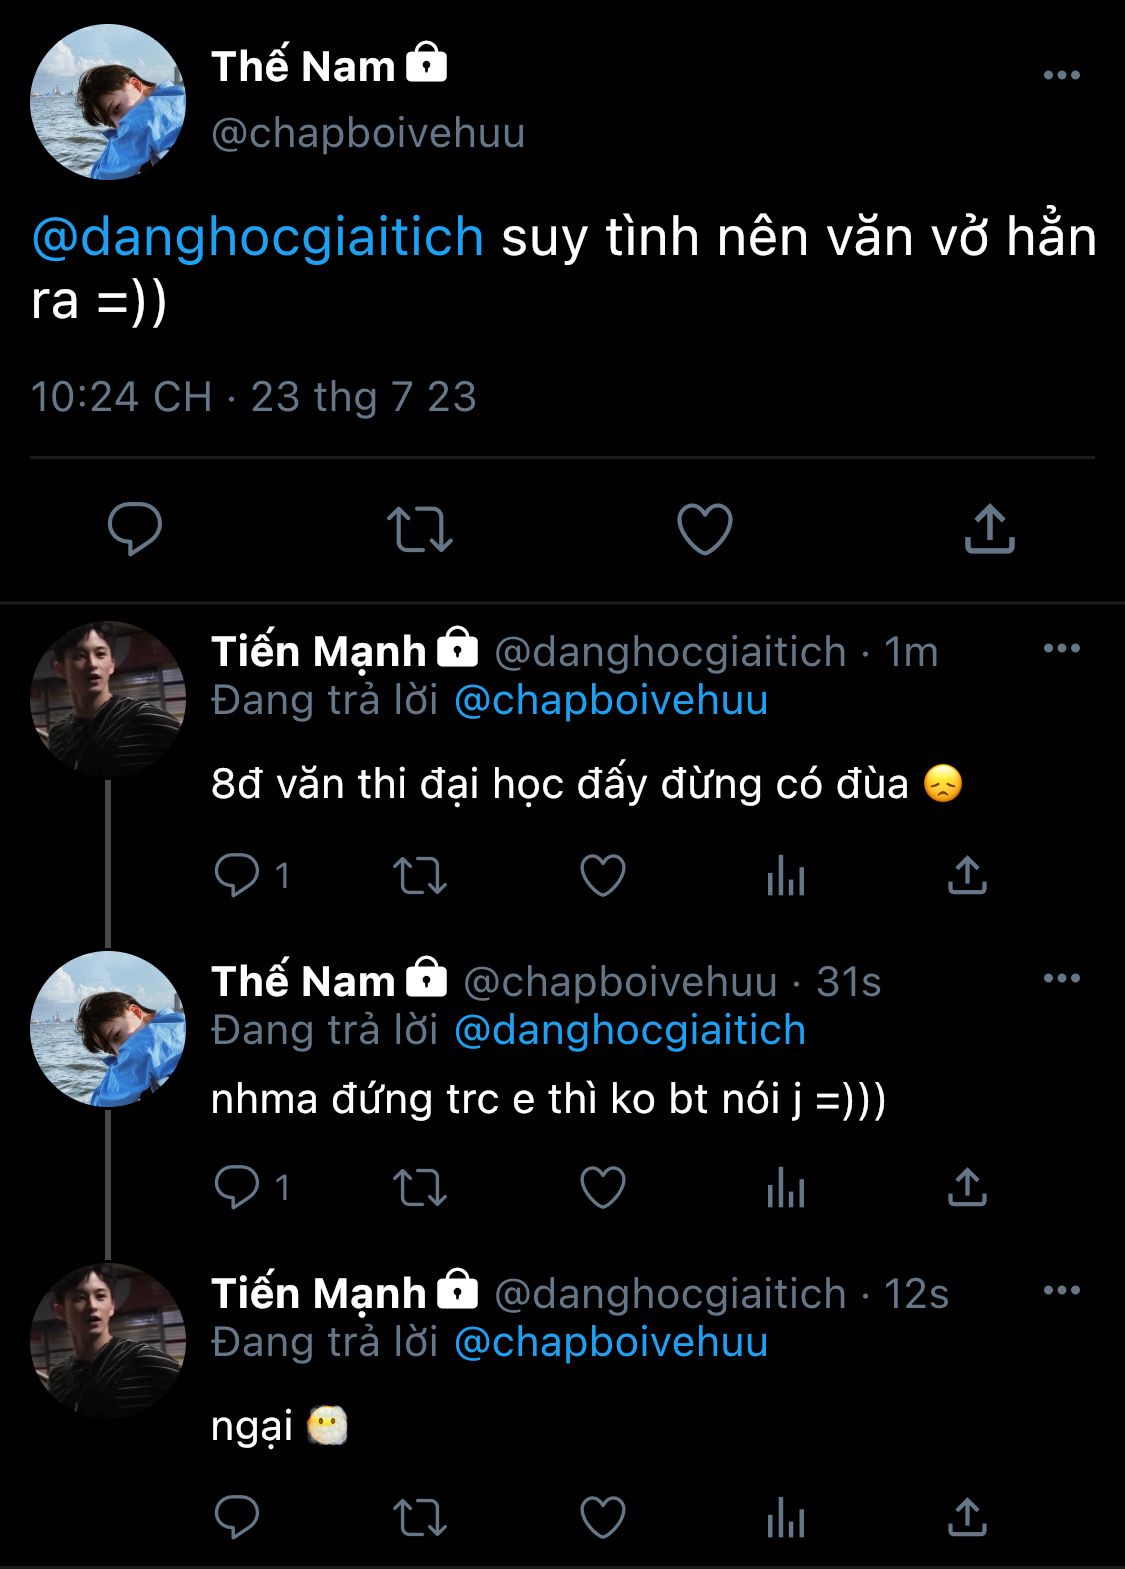The image size is (1125, 1569).
Task: Retweet the 'ngại' reply
Action: click(x=420, y=1518)
